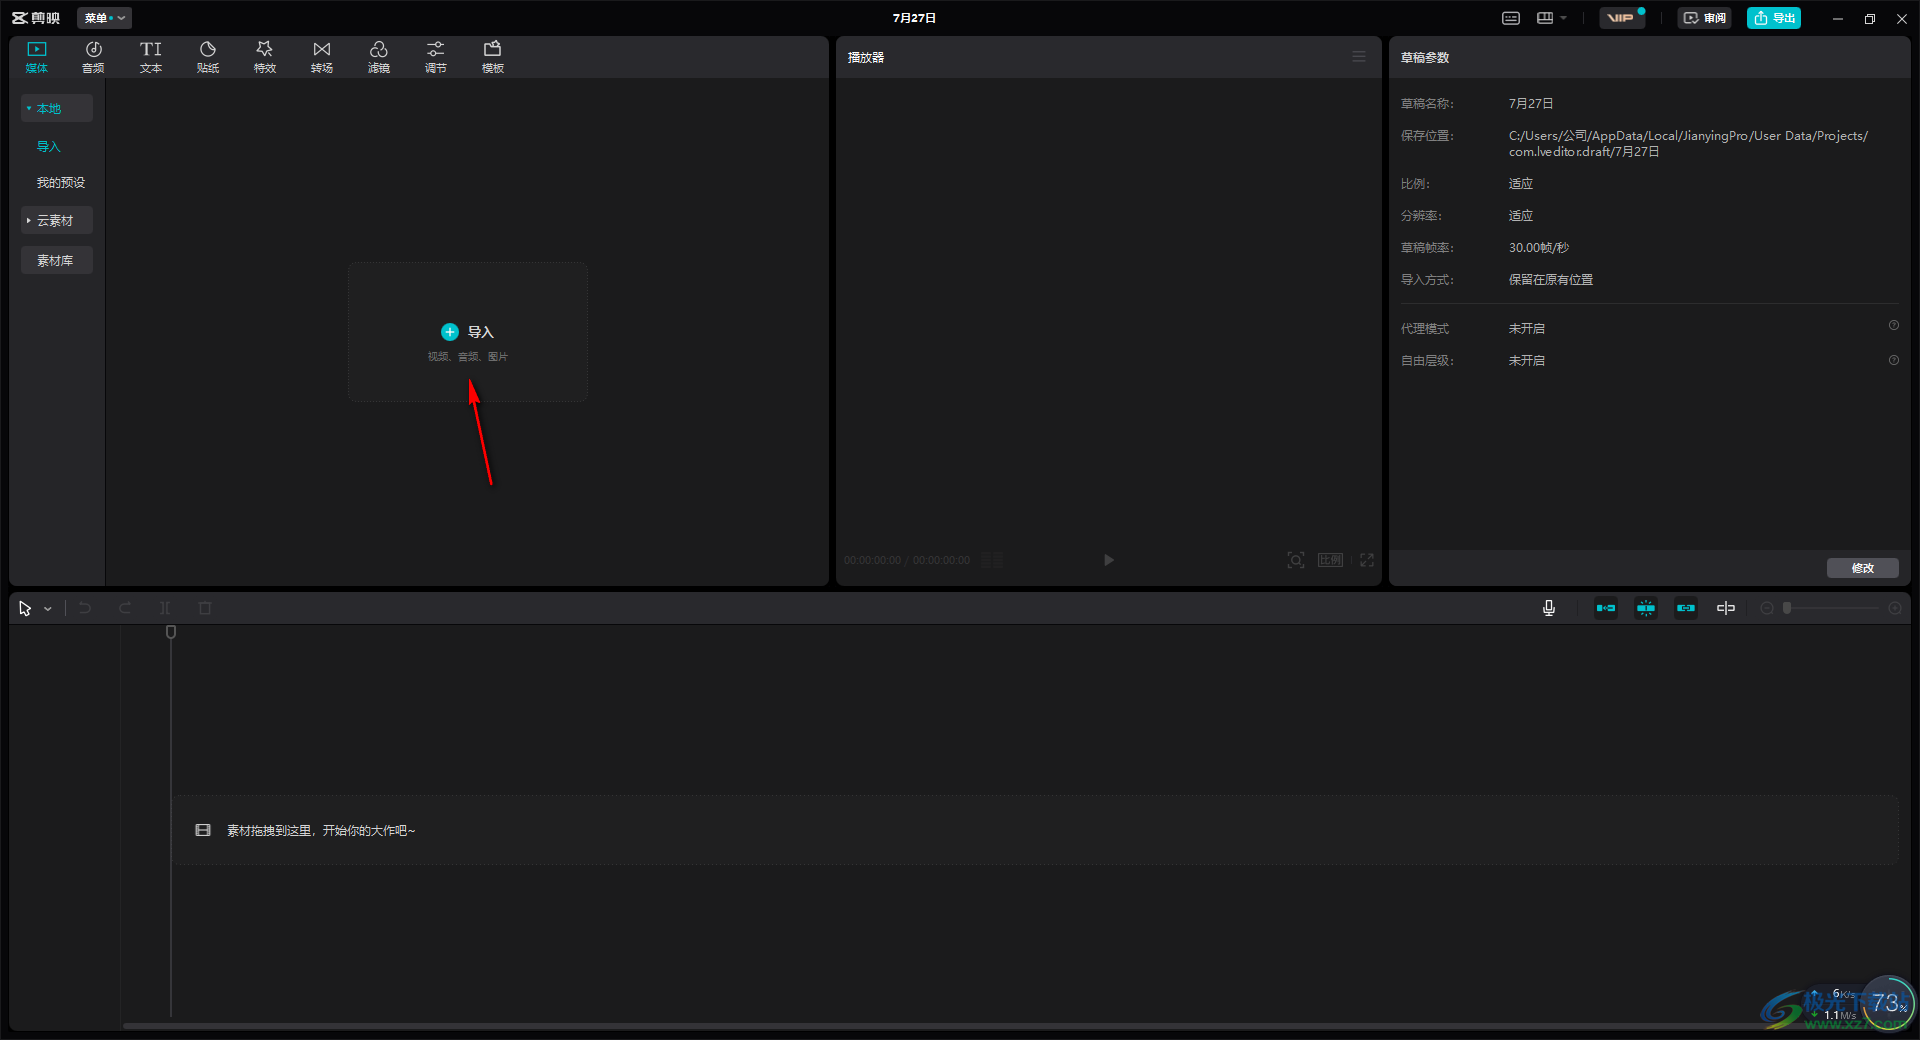This screenshot has width=1920, height=1040.
Task: Open the layout switcher dropdown
Action: pyautogui.click(x=1552, y=18)
